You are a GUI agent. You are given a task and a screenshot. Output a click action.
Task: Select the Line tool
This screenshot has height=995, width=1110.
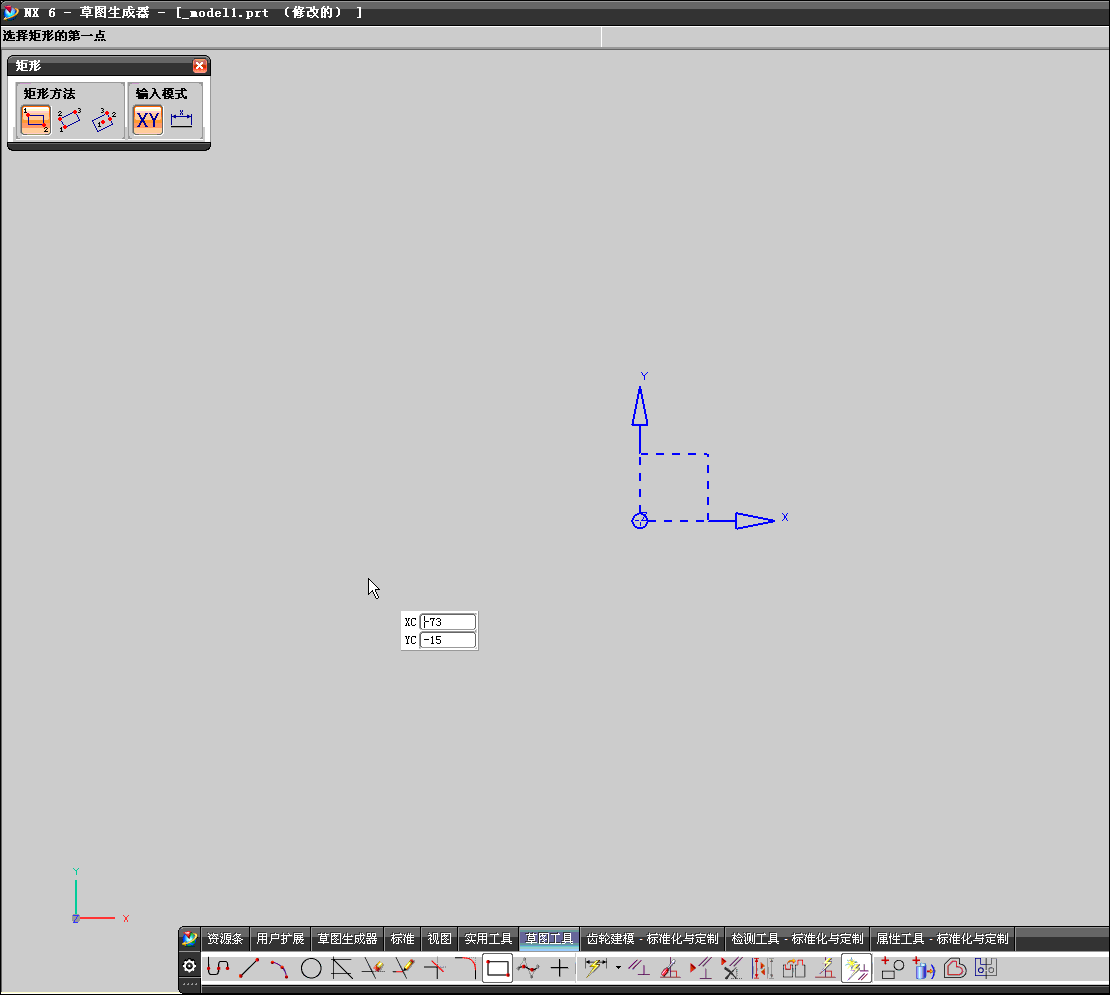pyautogui.click(x=249, y=968)
